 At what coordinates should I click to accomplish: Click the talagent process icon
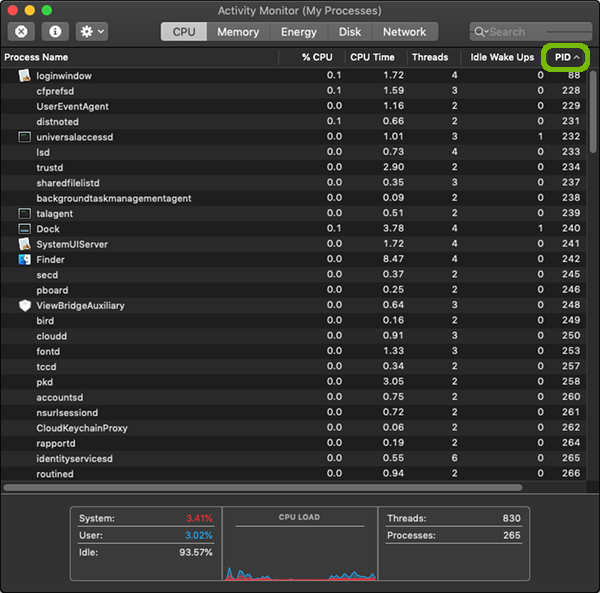(x=24, y=213)
